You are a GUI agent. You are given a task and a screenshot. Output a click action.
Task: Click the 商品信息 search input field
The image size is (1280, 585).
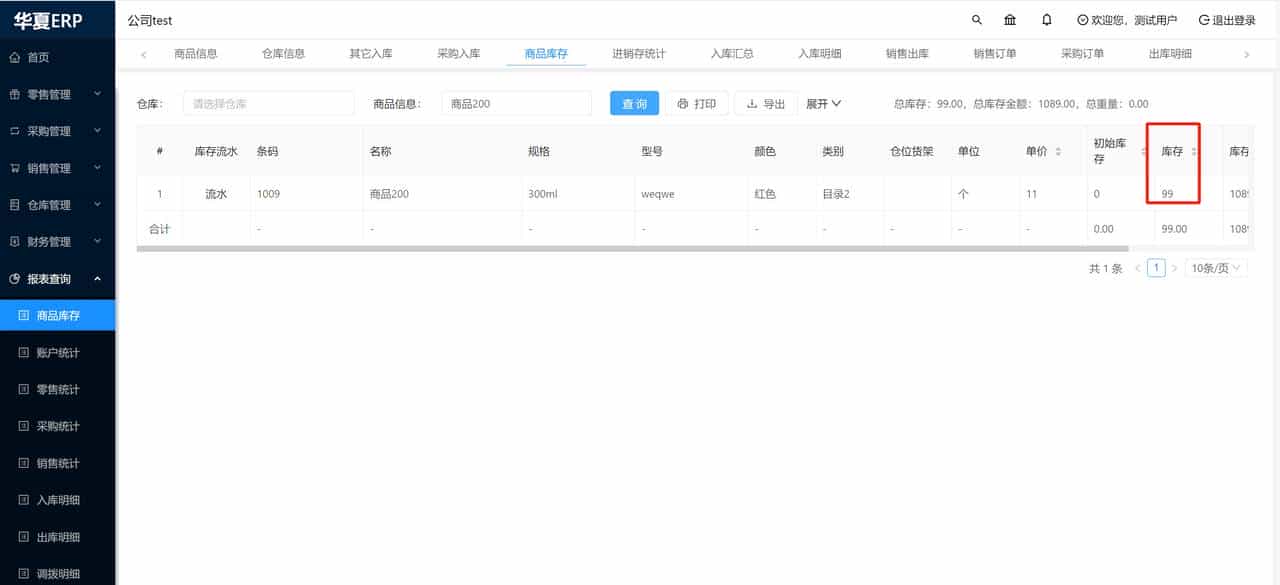[516, 103]
